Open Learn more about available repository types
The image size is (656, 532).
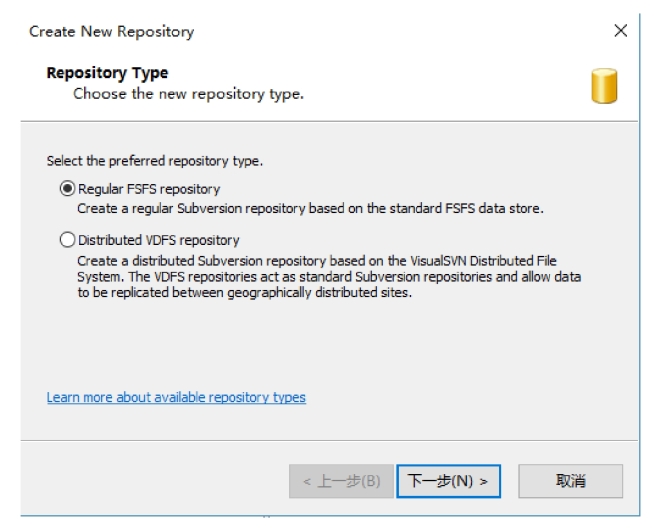coord(176,397)
